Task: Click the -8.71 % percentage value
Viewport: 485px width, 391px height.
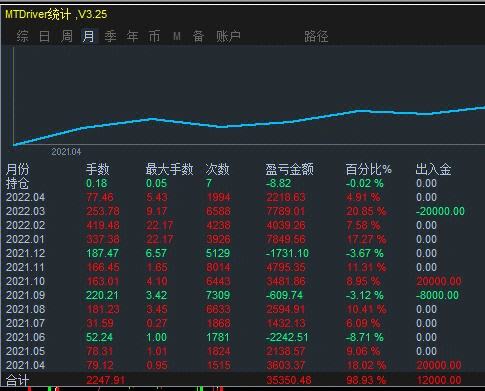Action: tap(365, 337)
